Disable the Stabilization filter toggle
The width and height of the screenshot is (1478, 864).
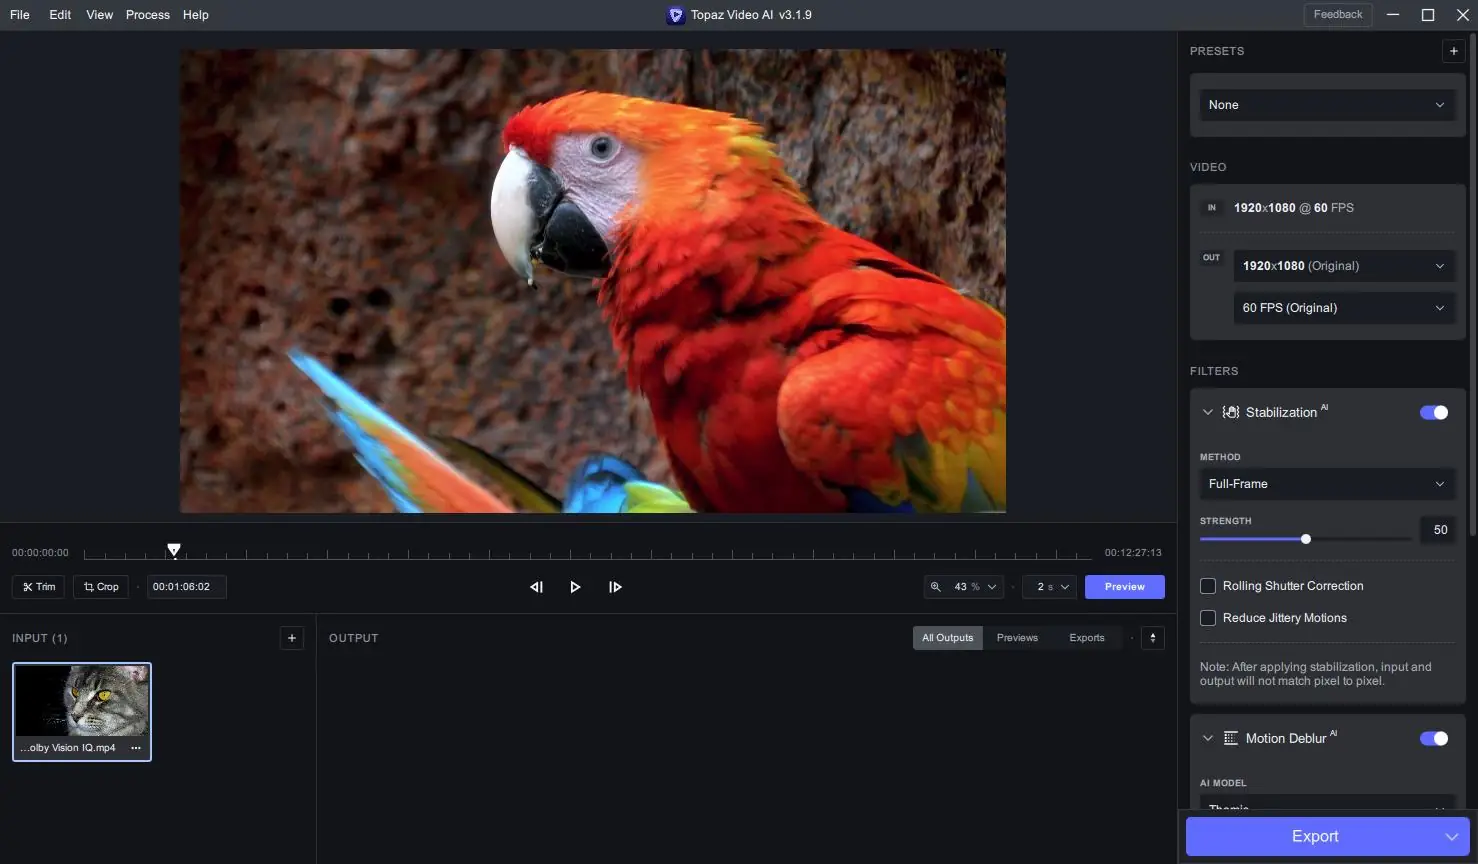pos(1434,412)
